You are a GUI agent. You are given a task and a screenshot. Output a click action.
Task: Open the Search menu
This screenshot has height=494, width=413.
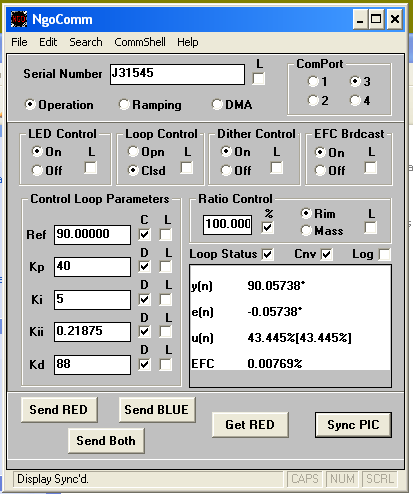86,42
